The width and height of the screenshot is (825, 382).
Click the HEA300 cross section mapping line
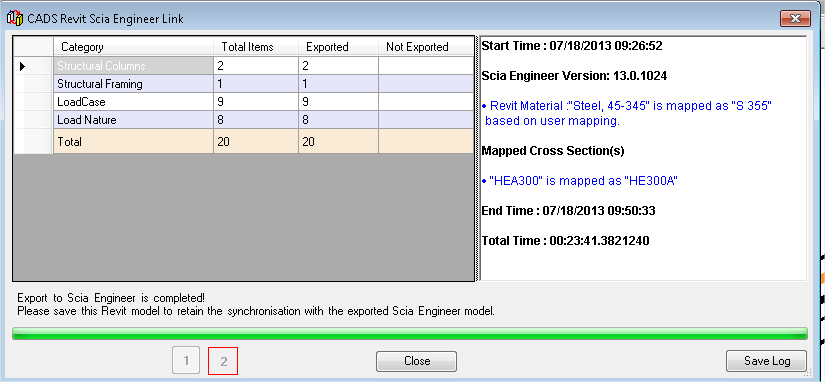point(580,181)
